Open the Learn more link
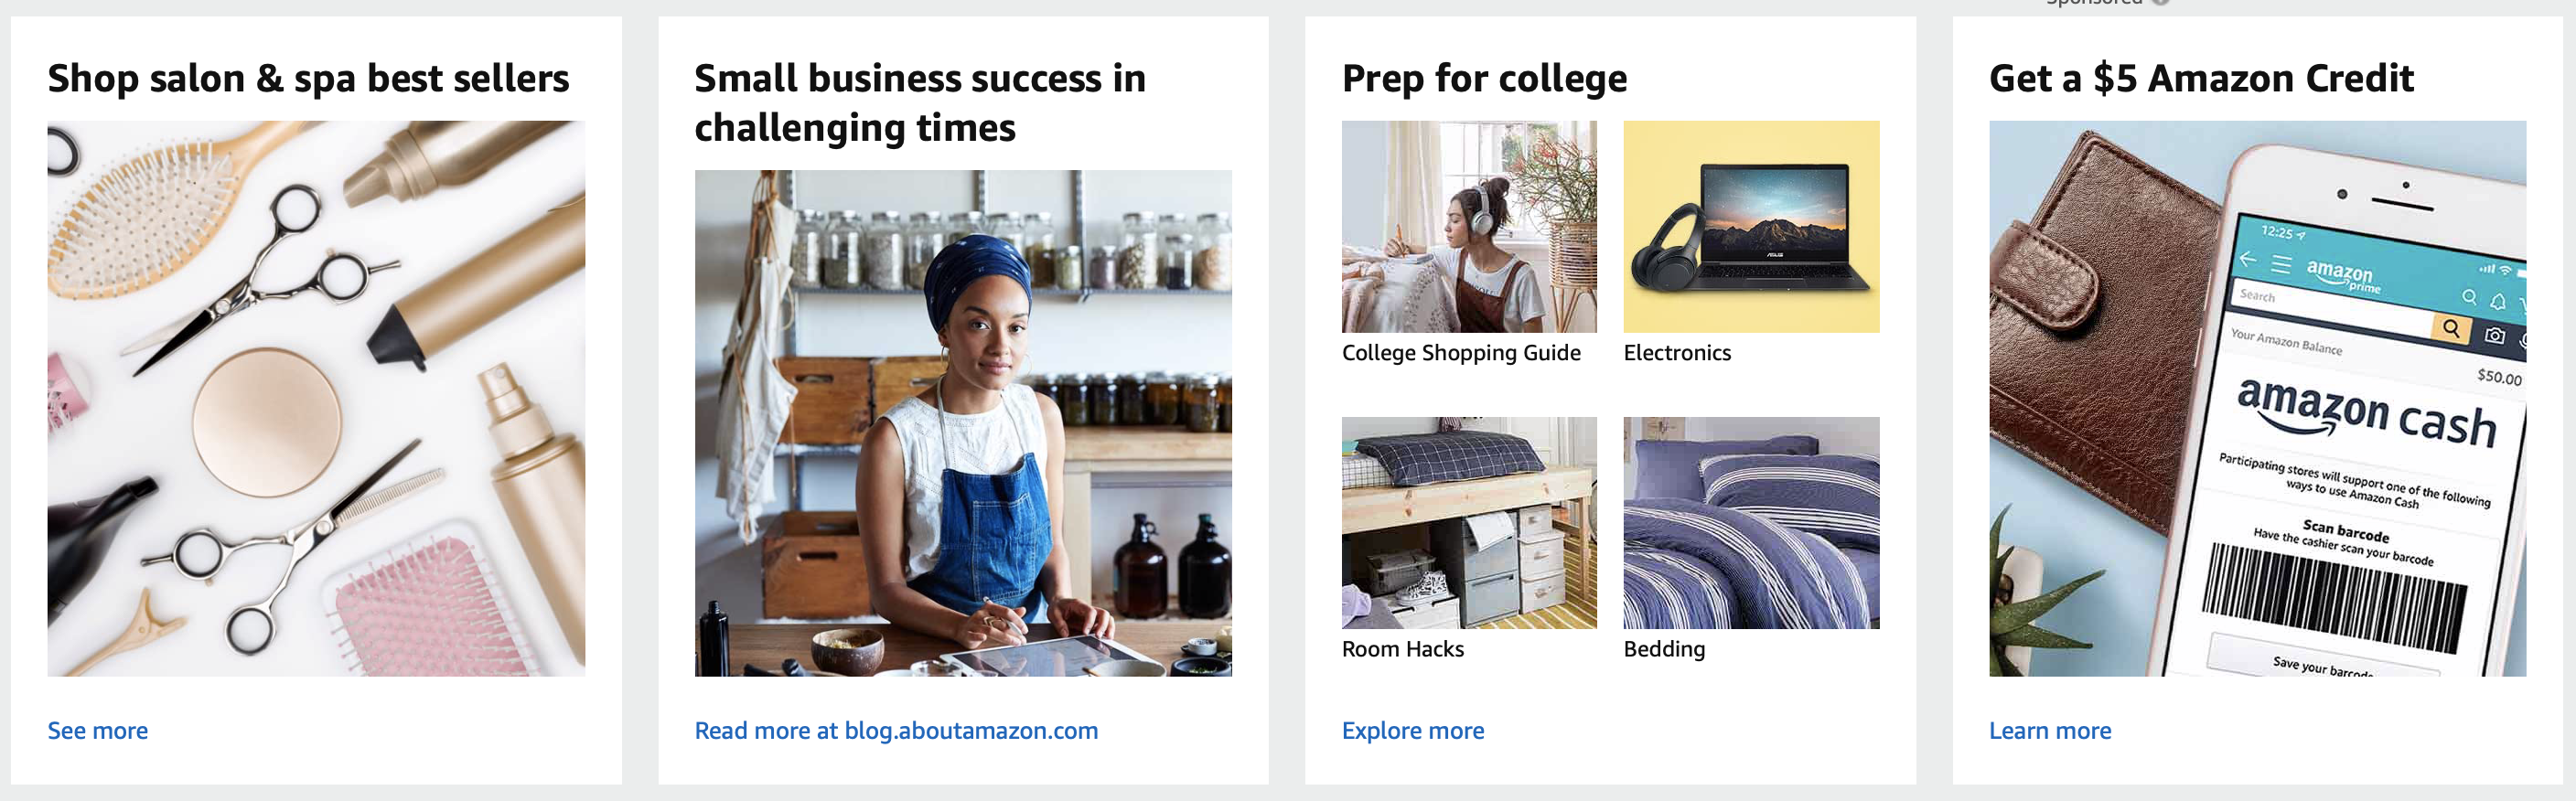Image resolution: width=2576 pixels, height=801 pixels. (x=2050, y=730)
